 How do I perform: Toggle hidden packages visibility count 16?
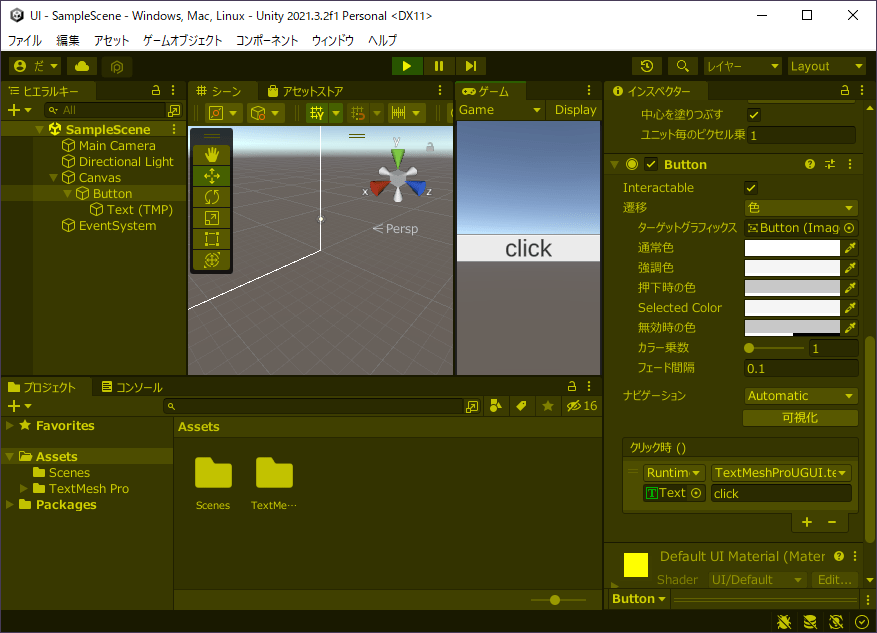(x=582, y=406)
